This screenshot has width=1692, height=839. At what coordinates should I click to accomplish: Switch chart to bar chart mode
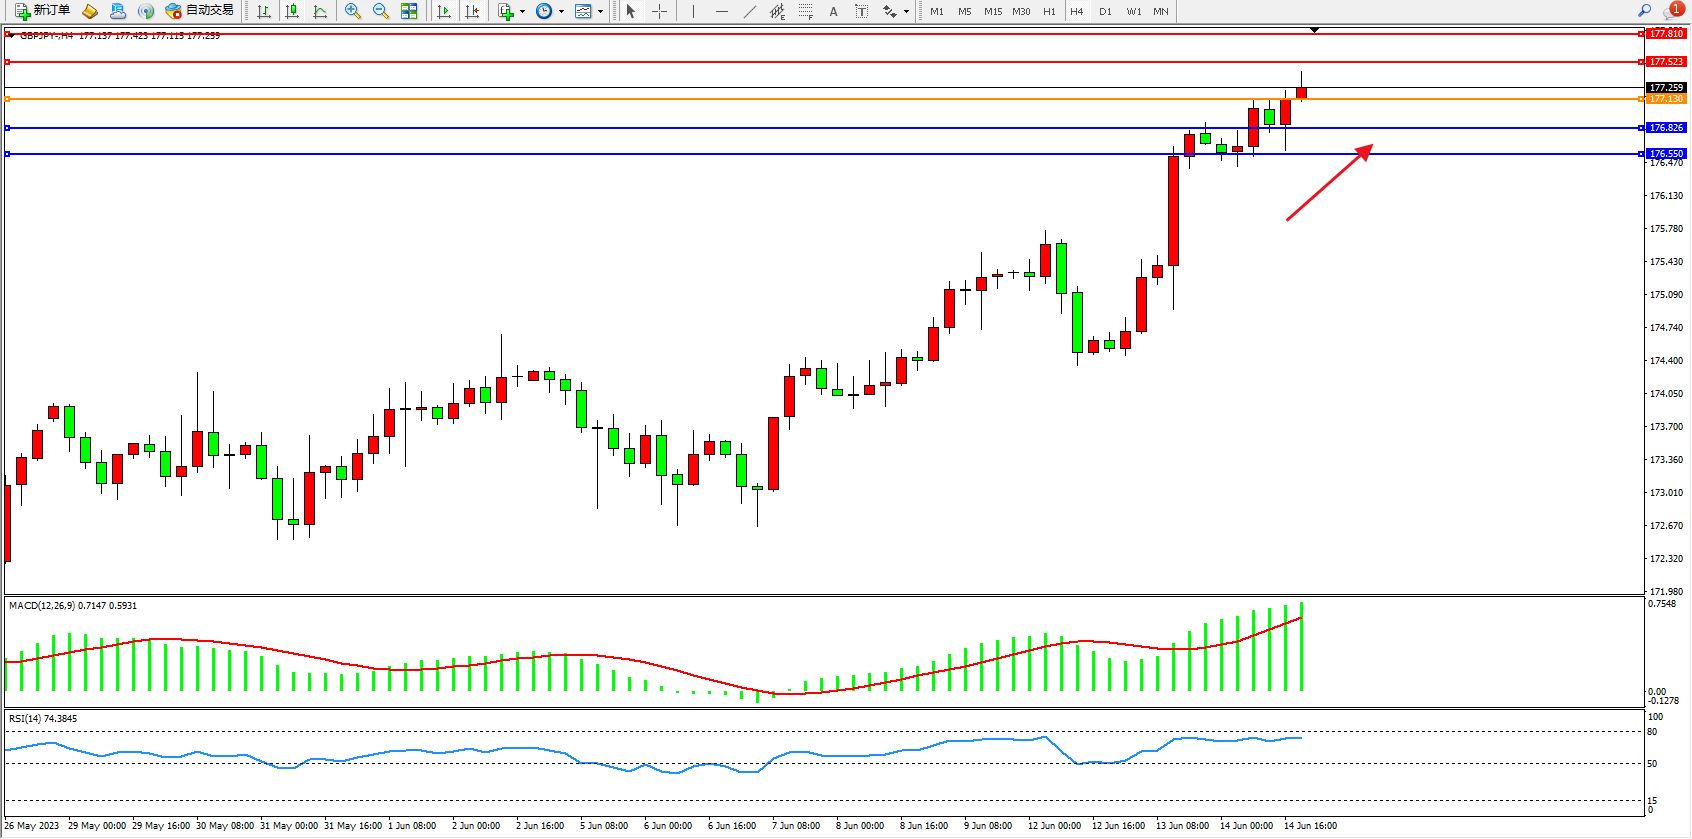tap(264, 12)
